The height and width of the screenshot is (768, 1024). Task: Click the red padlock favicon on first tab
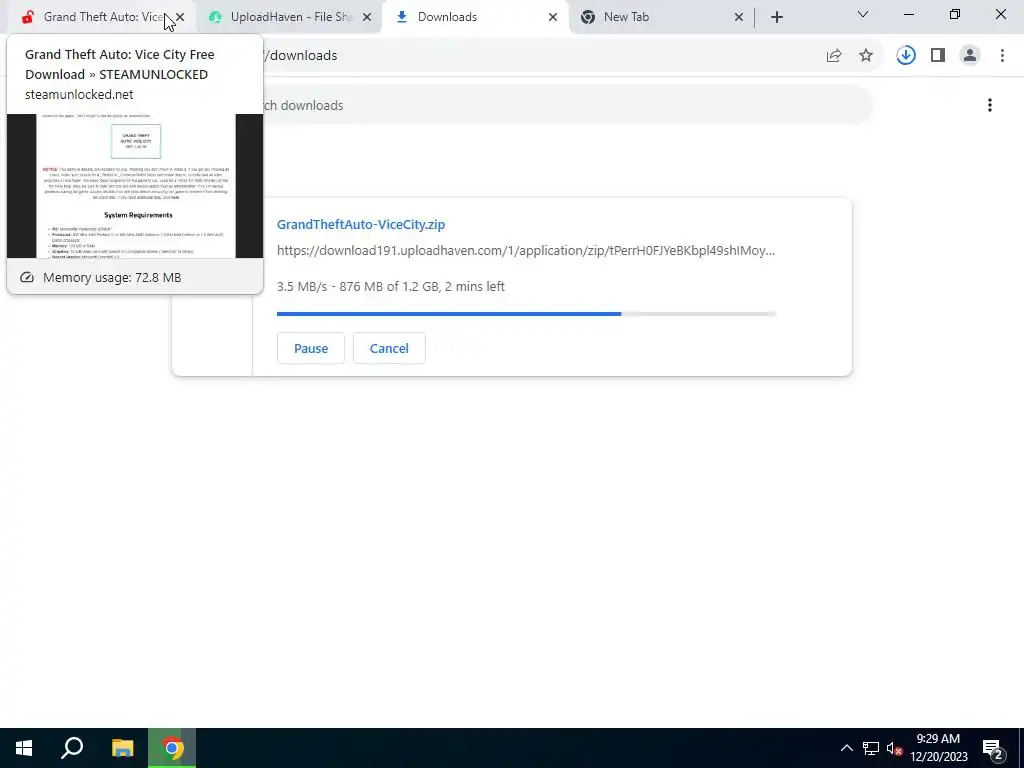[x=27, y=17]
